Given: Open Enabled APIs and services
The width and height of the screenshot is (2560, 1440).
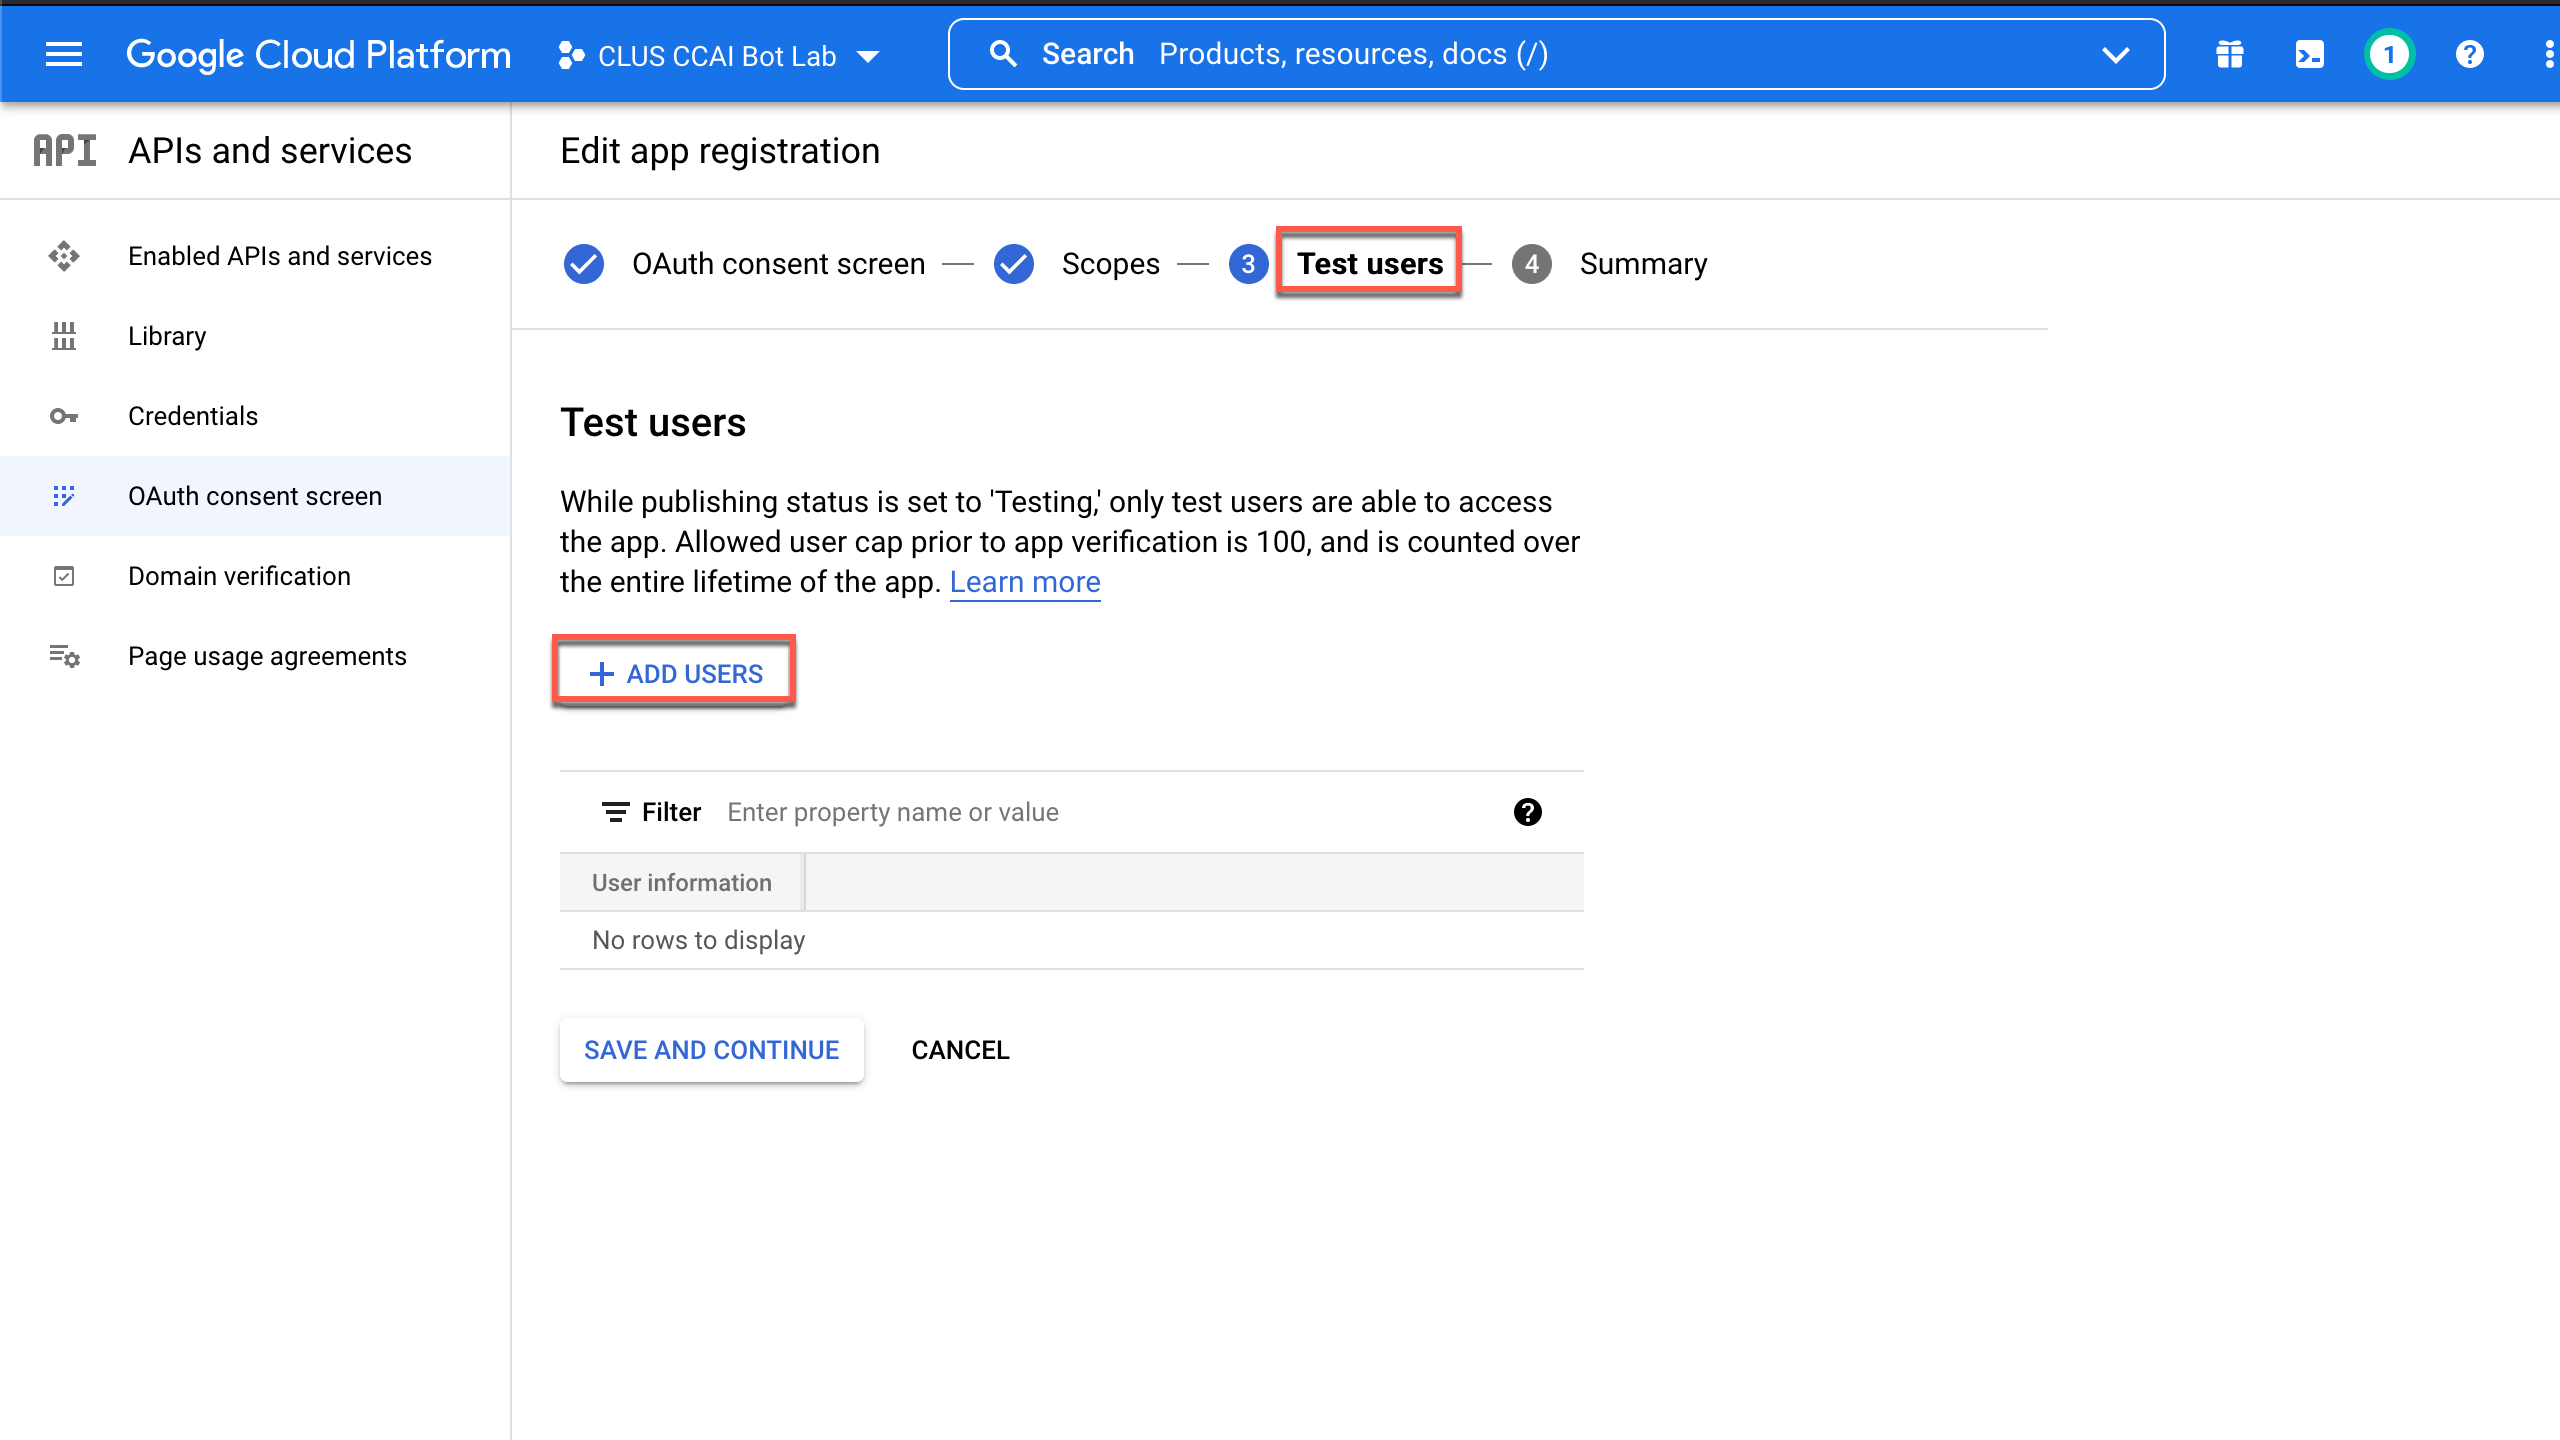Looking at the screenshot, I should point(255,256).
